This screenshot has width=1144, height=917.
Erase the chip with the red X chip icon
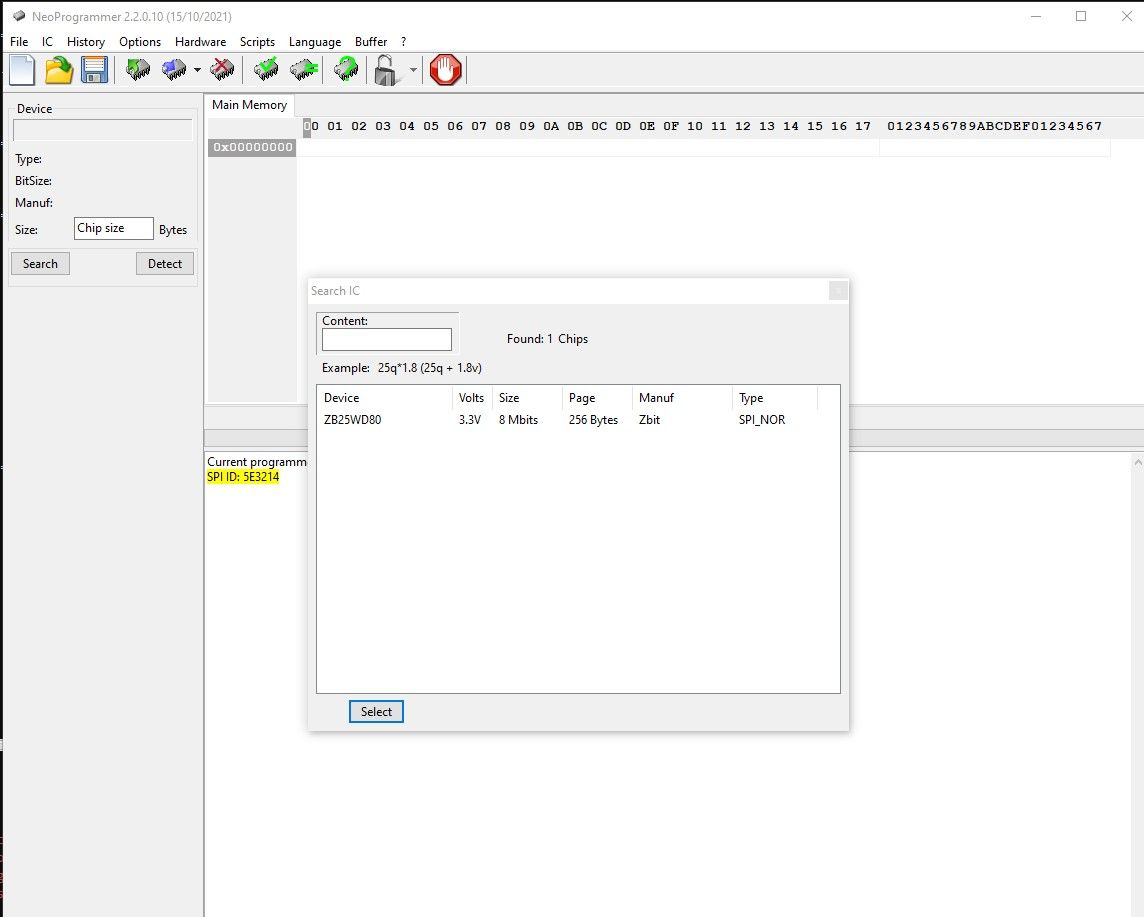tap(222, 70)
